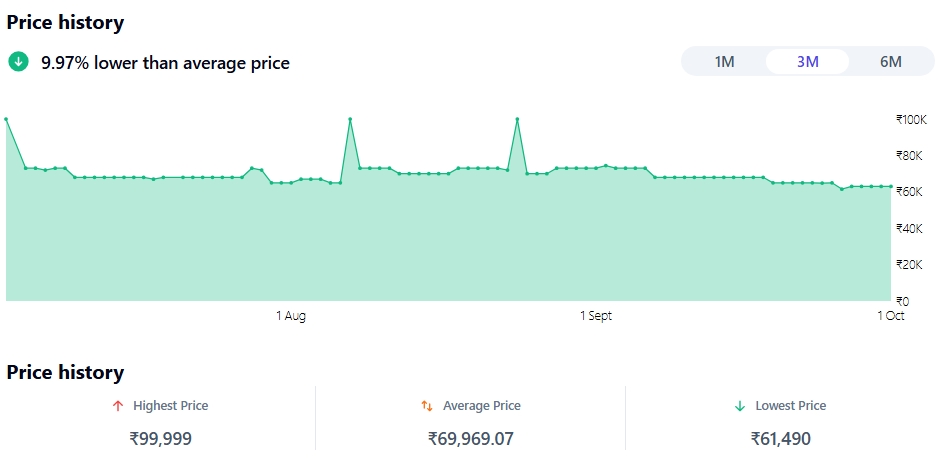Viewport: 938px width, 459px height.
Task: Click the green down-arrow circle icon
Action: tap(18, 62)
